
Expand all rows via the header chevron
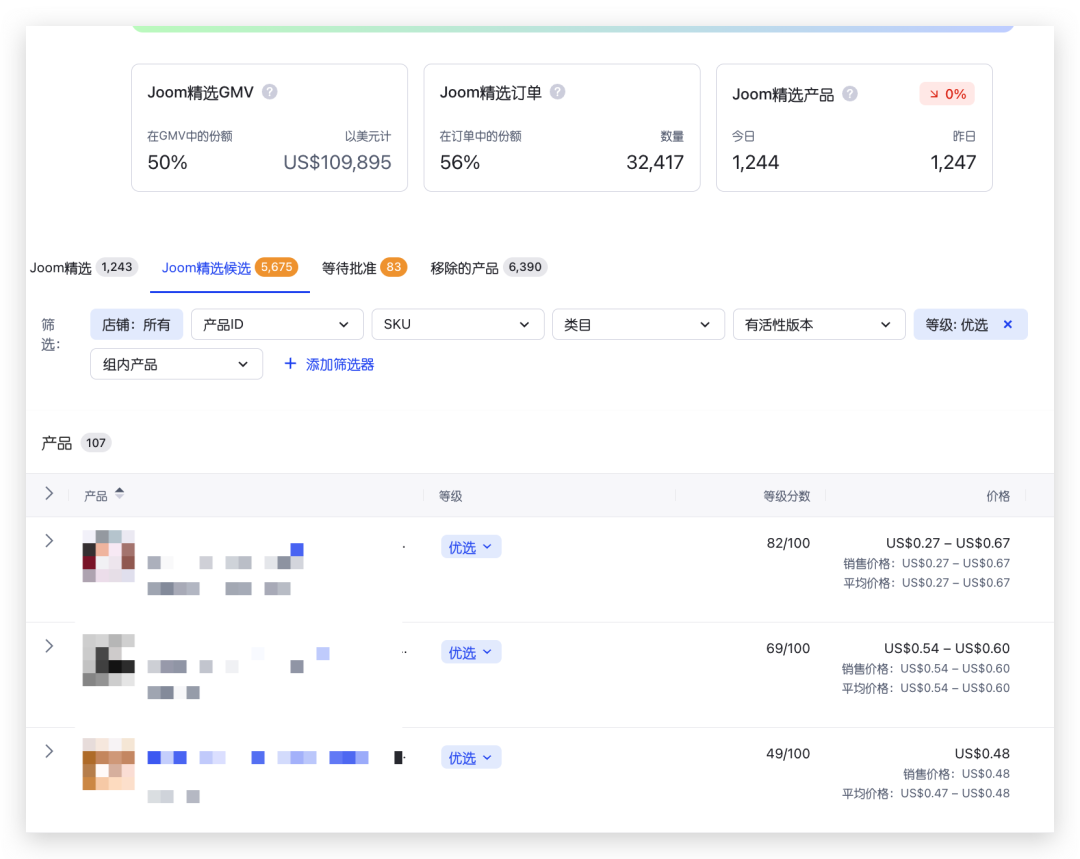(49, 493)
